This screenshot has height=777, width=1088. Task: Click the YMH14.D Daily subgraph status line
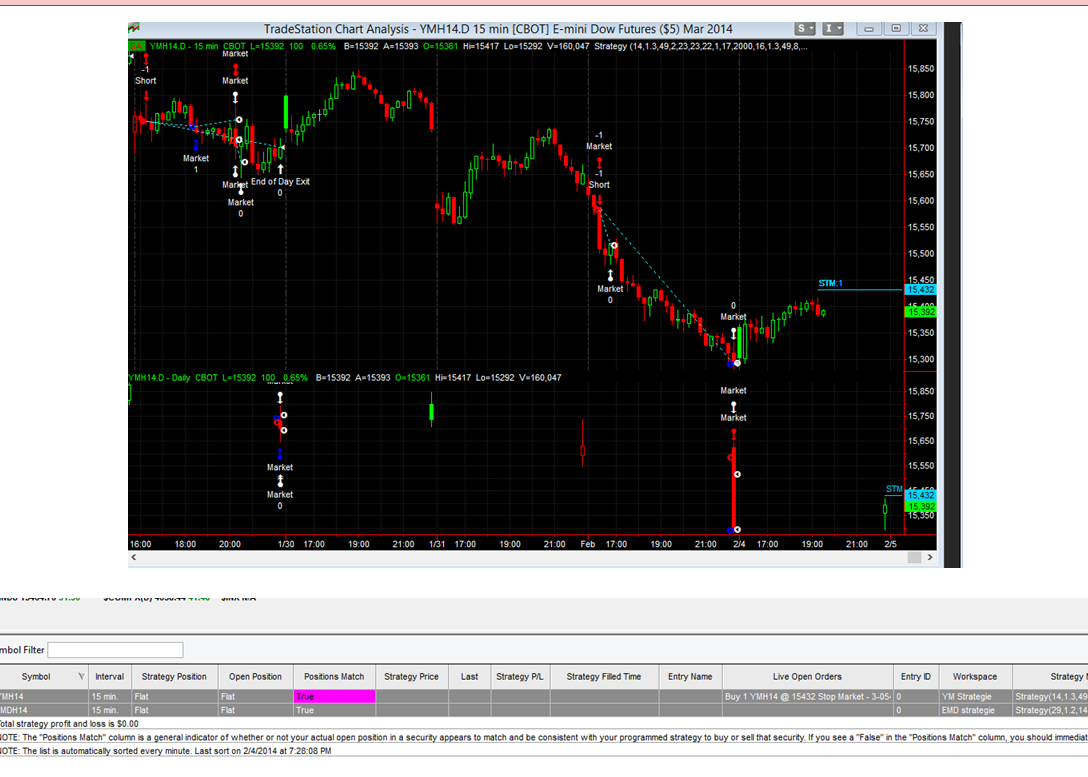tap(345, 377)
